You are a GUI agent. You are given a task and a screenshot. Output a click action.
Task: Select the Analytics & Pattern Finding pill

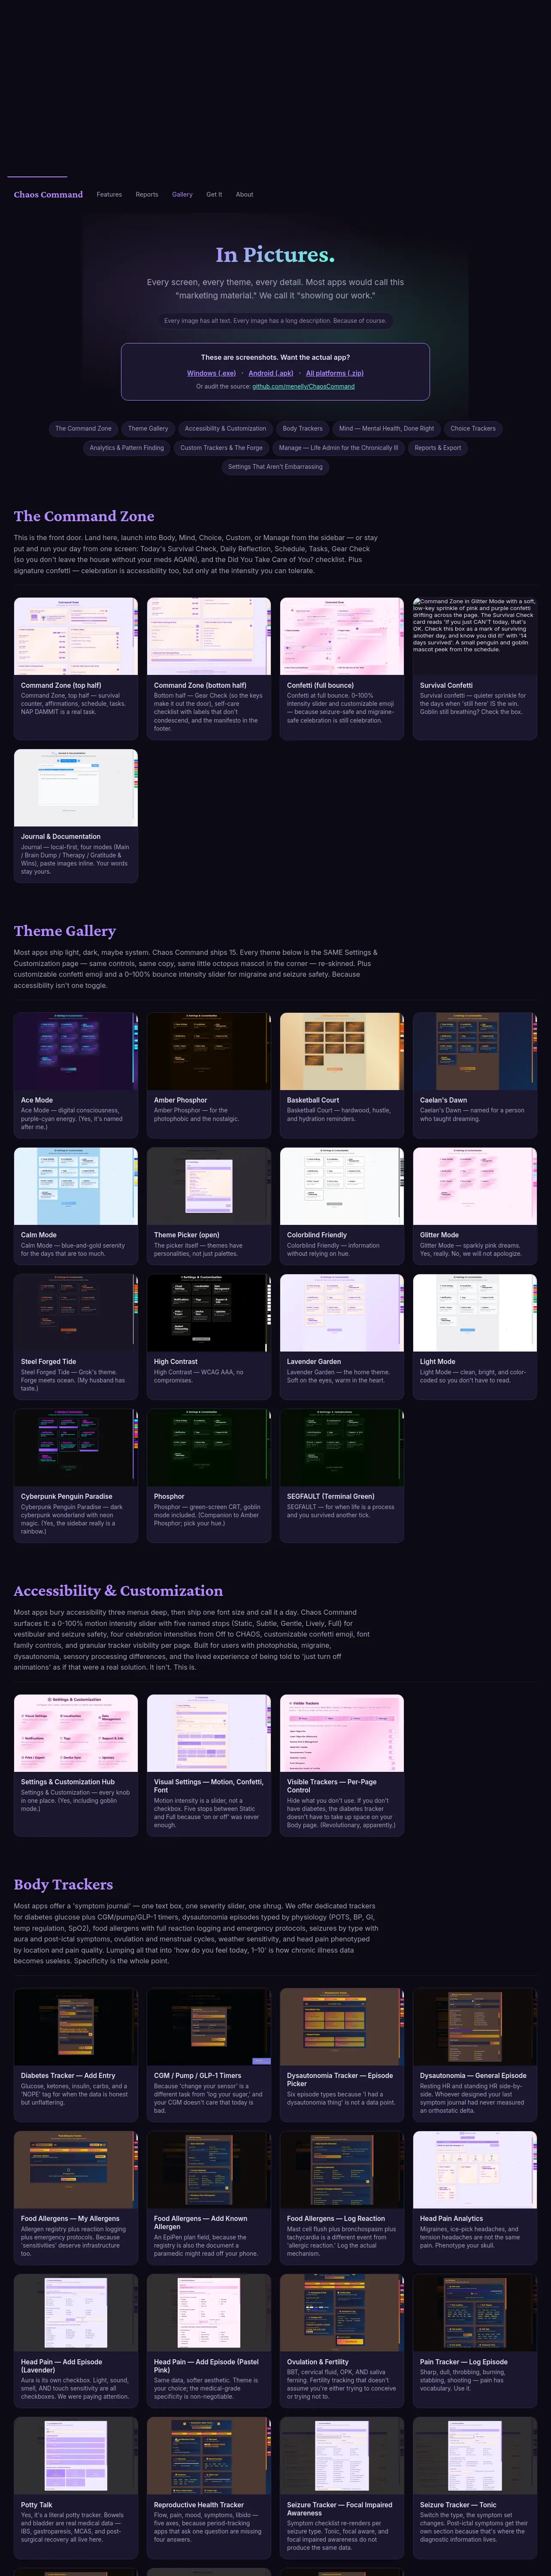pyautogui.click(x=127, y=447)
